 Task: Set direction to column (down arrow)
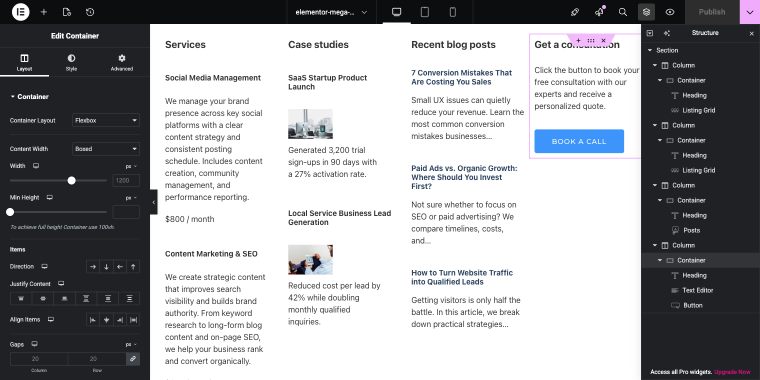click(106, 267)
